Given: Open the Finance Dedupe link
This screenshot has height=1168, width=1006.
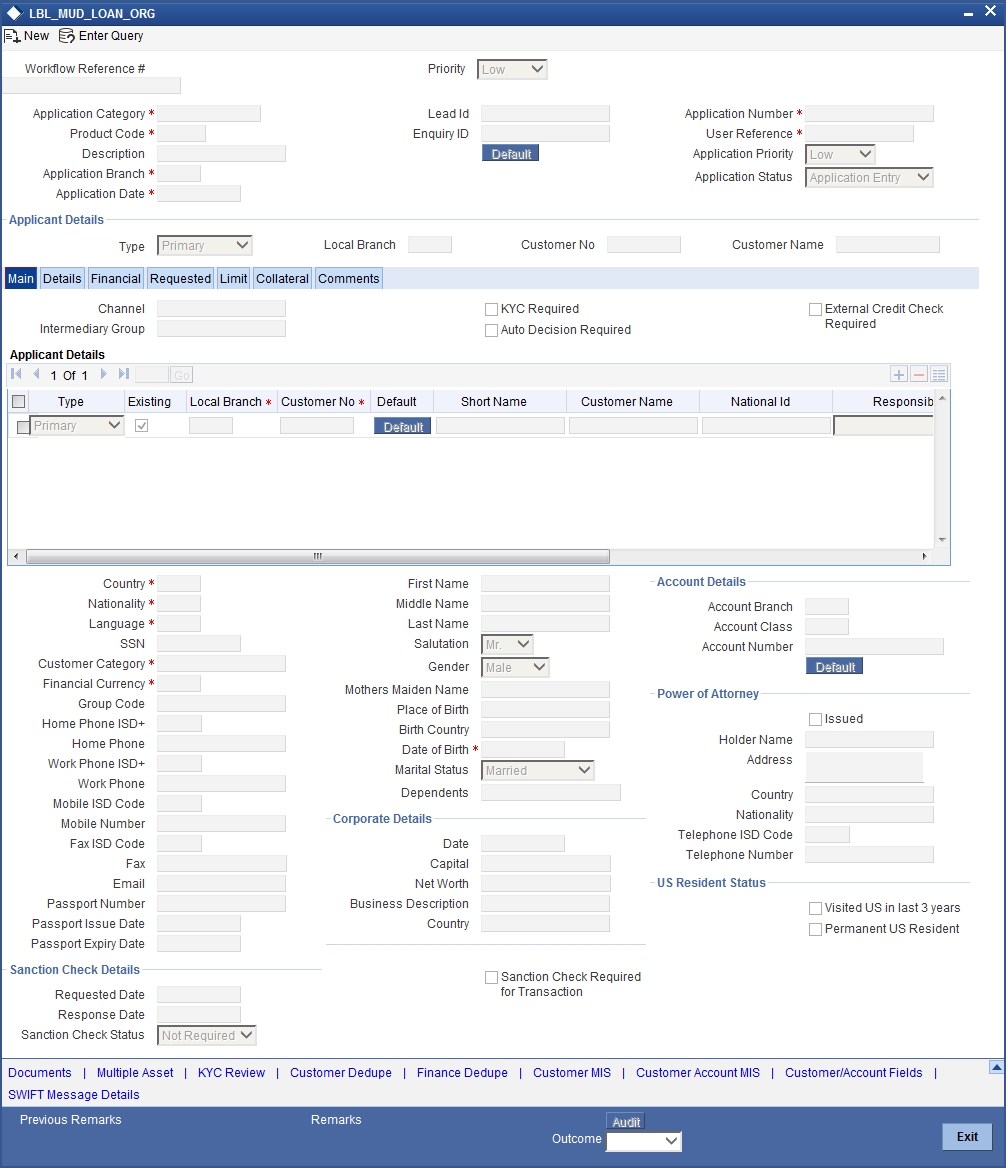Looking at the screenshot, I should [462, 1073].
